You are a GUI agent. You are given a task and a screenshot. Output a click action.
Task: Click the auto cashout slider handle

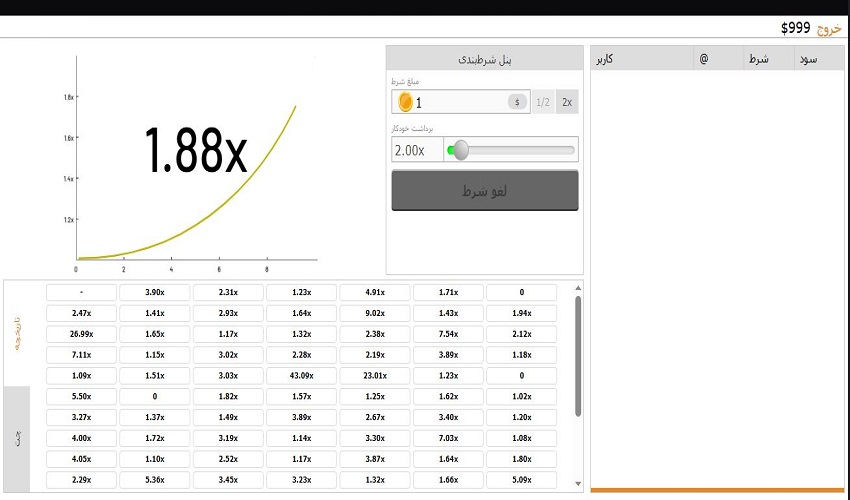click(460, 150)
